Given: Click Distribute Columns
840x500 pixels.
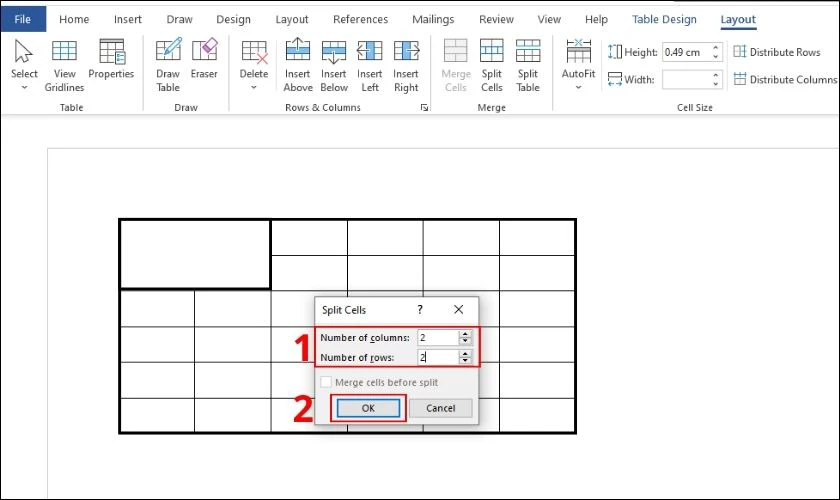Looking at the screenshot, I should [x=785, y=79].
